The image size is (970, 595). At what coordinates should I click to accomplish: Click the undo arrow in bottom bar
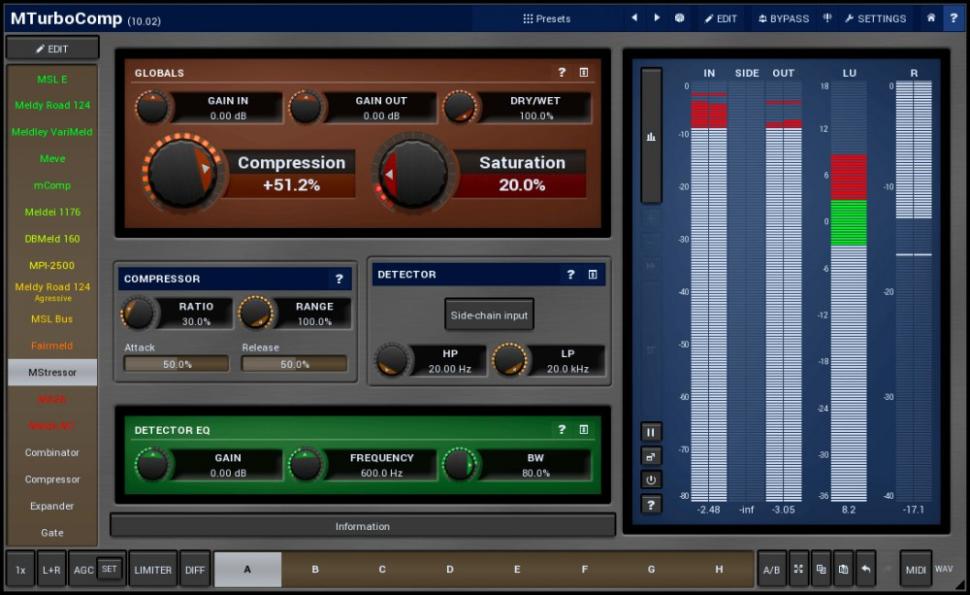click(x=865, y=569)
